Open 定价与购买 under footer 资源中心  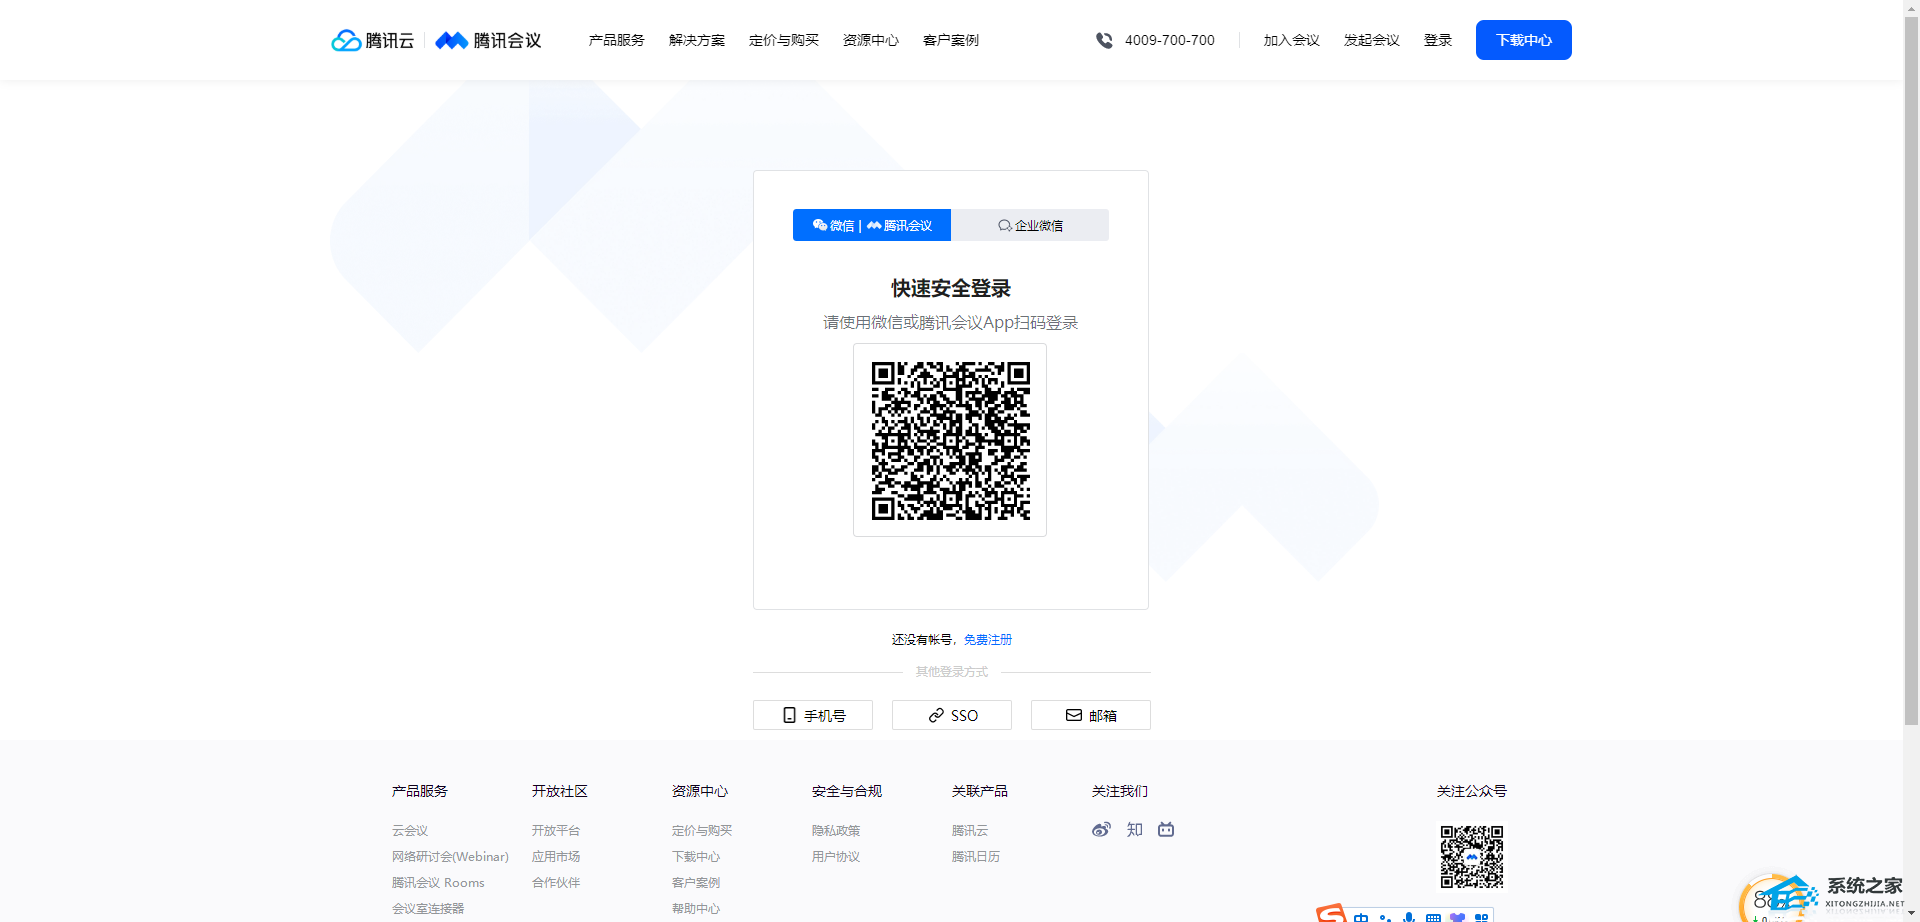[x=702, y=831]
